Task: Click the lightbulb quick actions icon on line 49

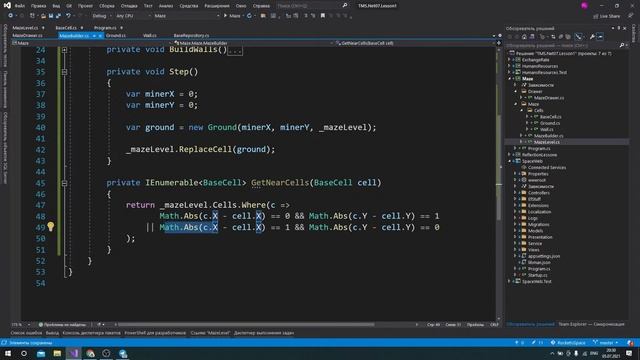Action: [51, 227]
